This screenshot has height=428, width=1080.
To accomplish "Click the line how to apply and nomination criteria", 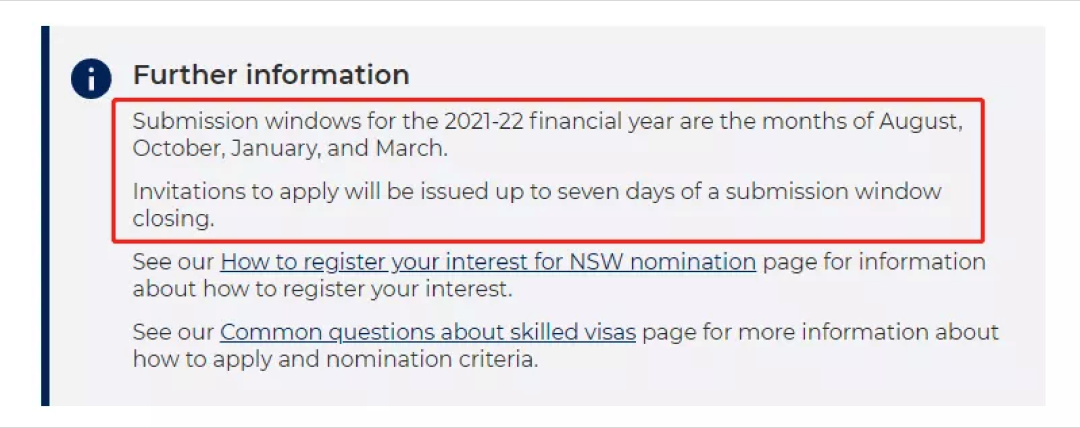I will [x=335, y=360].
